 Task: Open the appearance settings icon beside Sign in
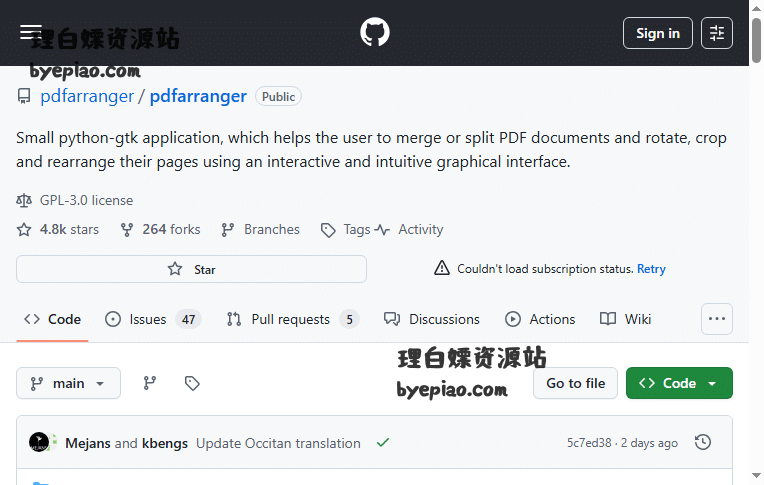716,33
